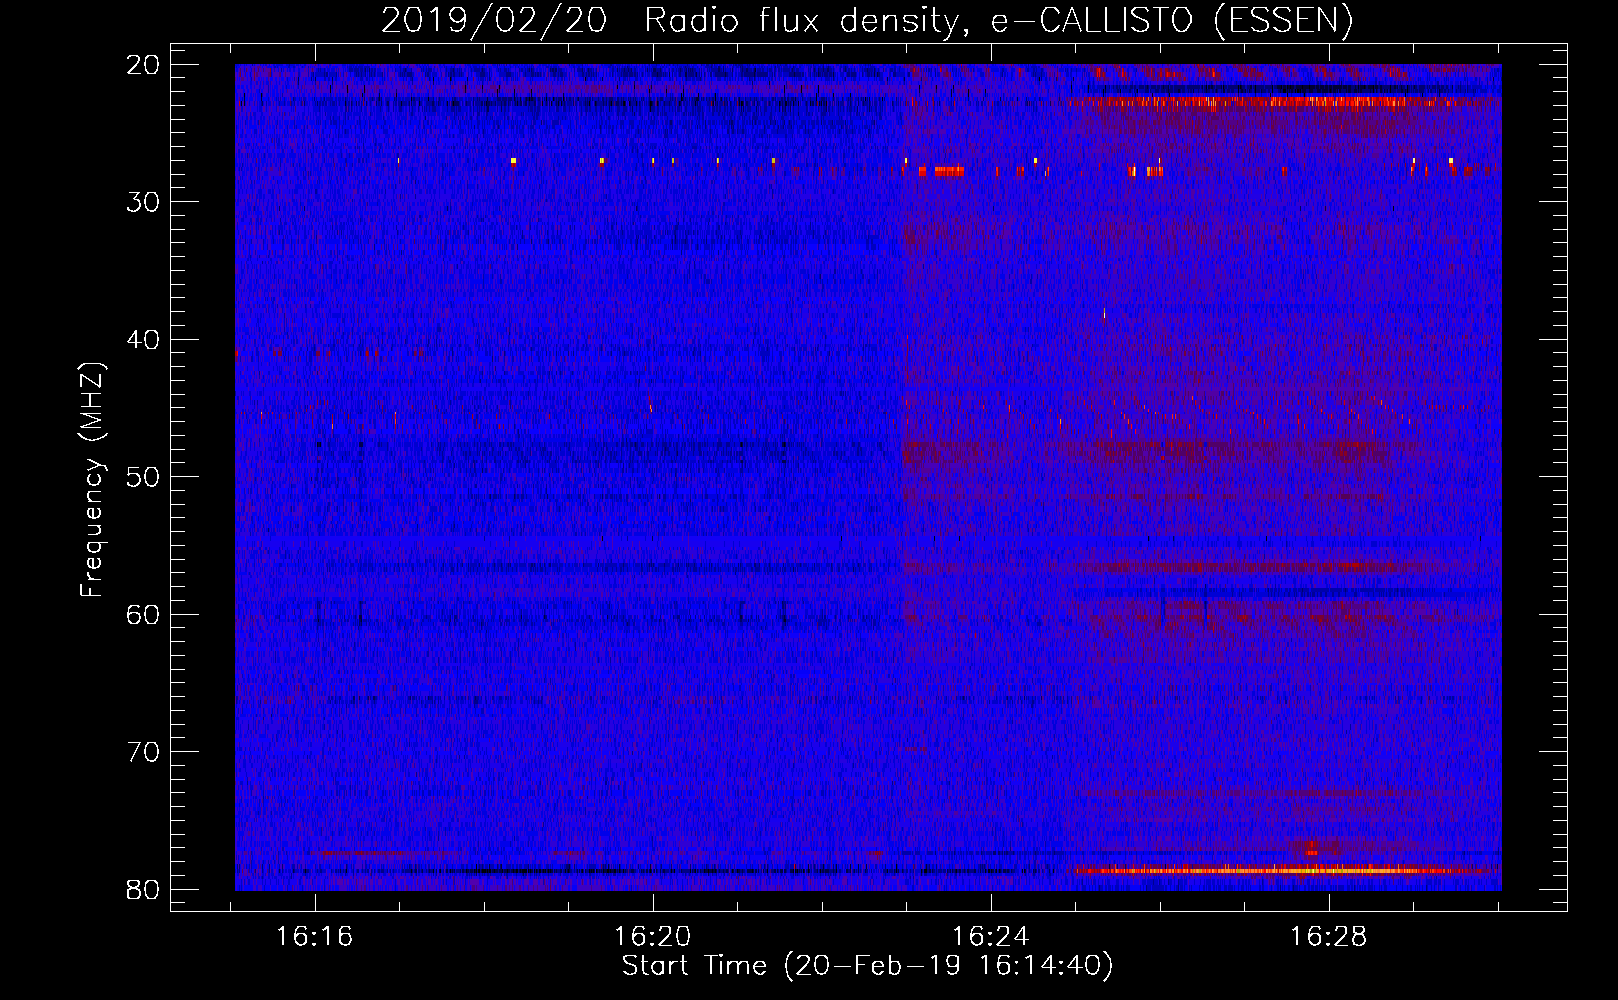Click the '70' frequency tick label

(x=144, y=752)
